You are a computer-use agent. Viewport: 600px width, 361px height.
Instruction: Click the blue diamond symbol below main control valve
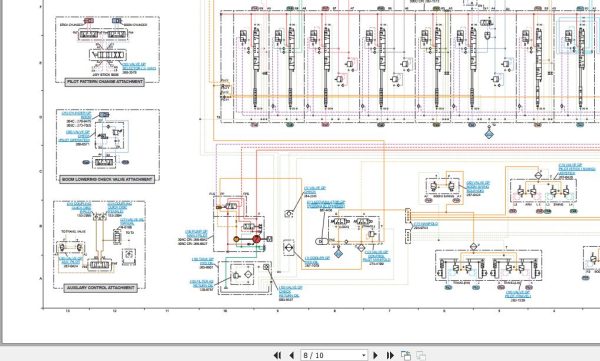coord(489,134)
